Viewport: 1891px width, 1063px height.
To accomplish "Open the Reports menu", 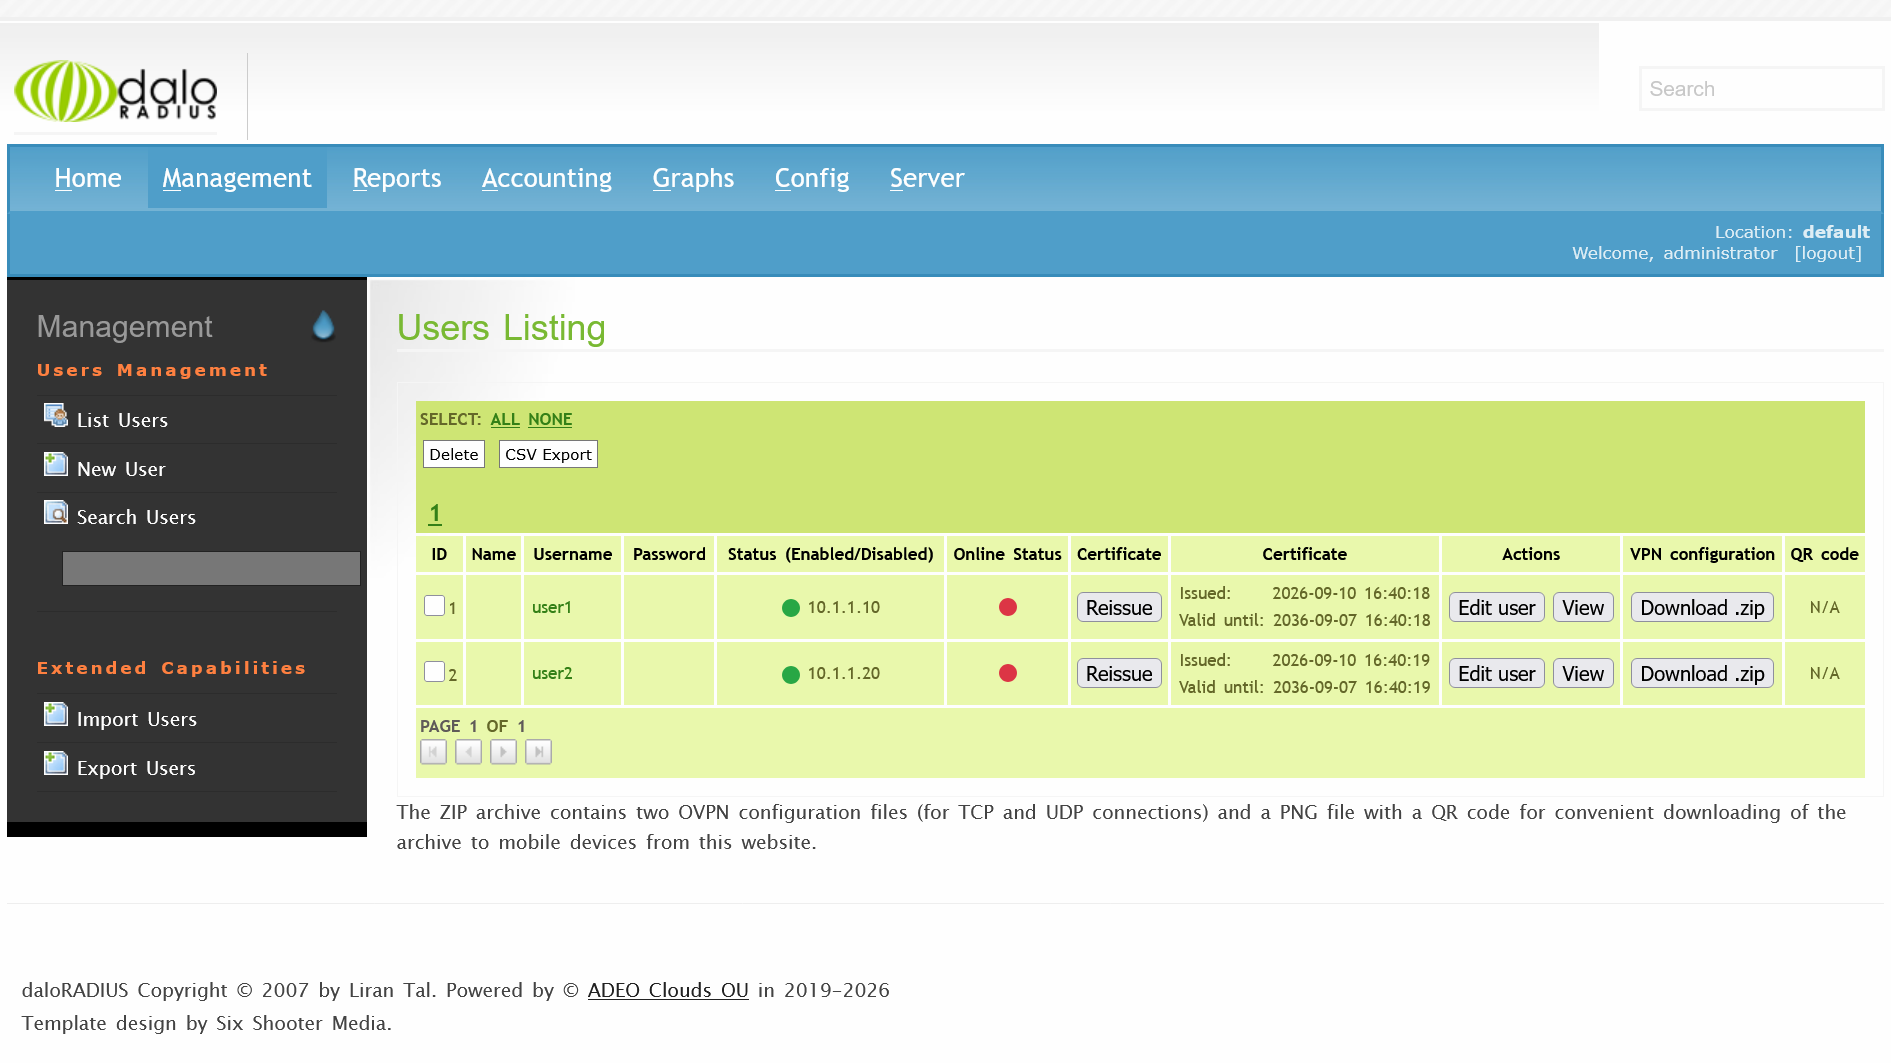I will [397, 178].
